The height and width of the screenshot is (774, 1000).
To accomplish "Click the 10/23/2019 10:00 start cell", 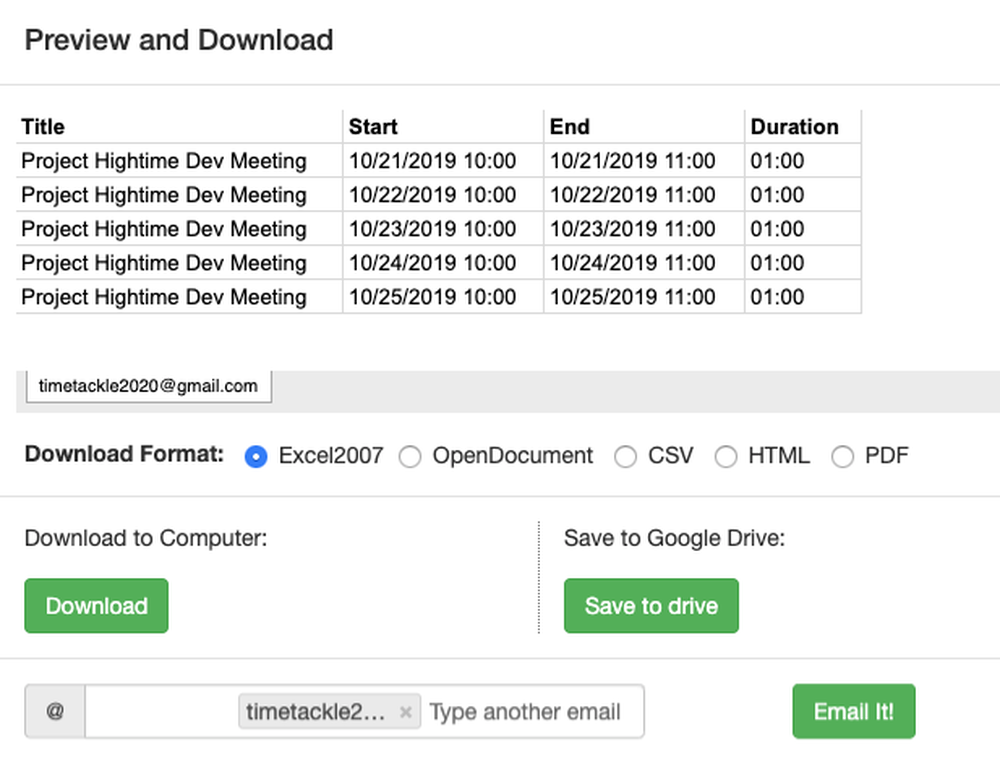I will pyautogui.click(x=432, y=229).
